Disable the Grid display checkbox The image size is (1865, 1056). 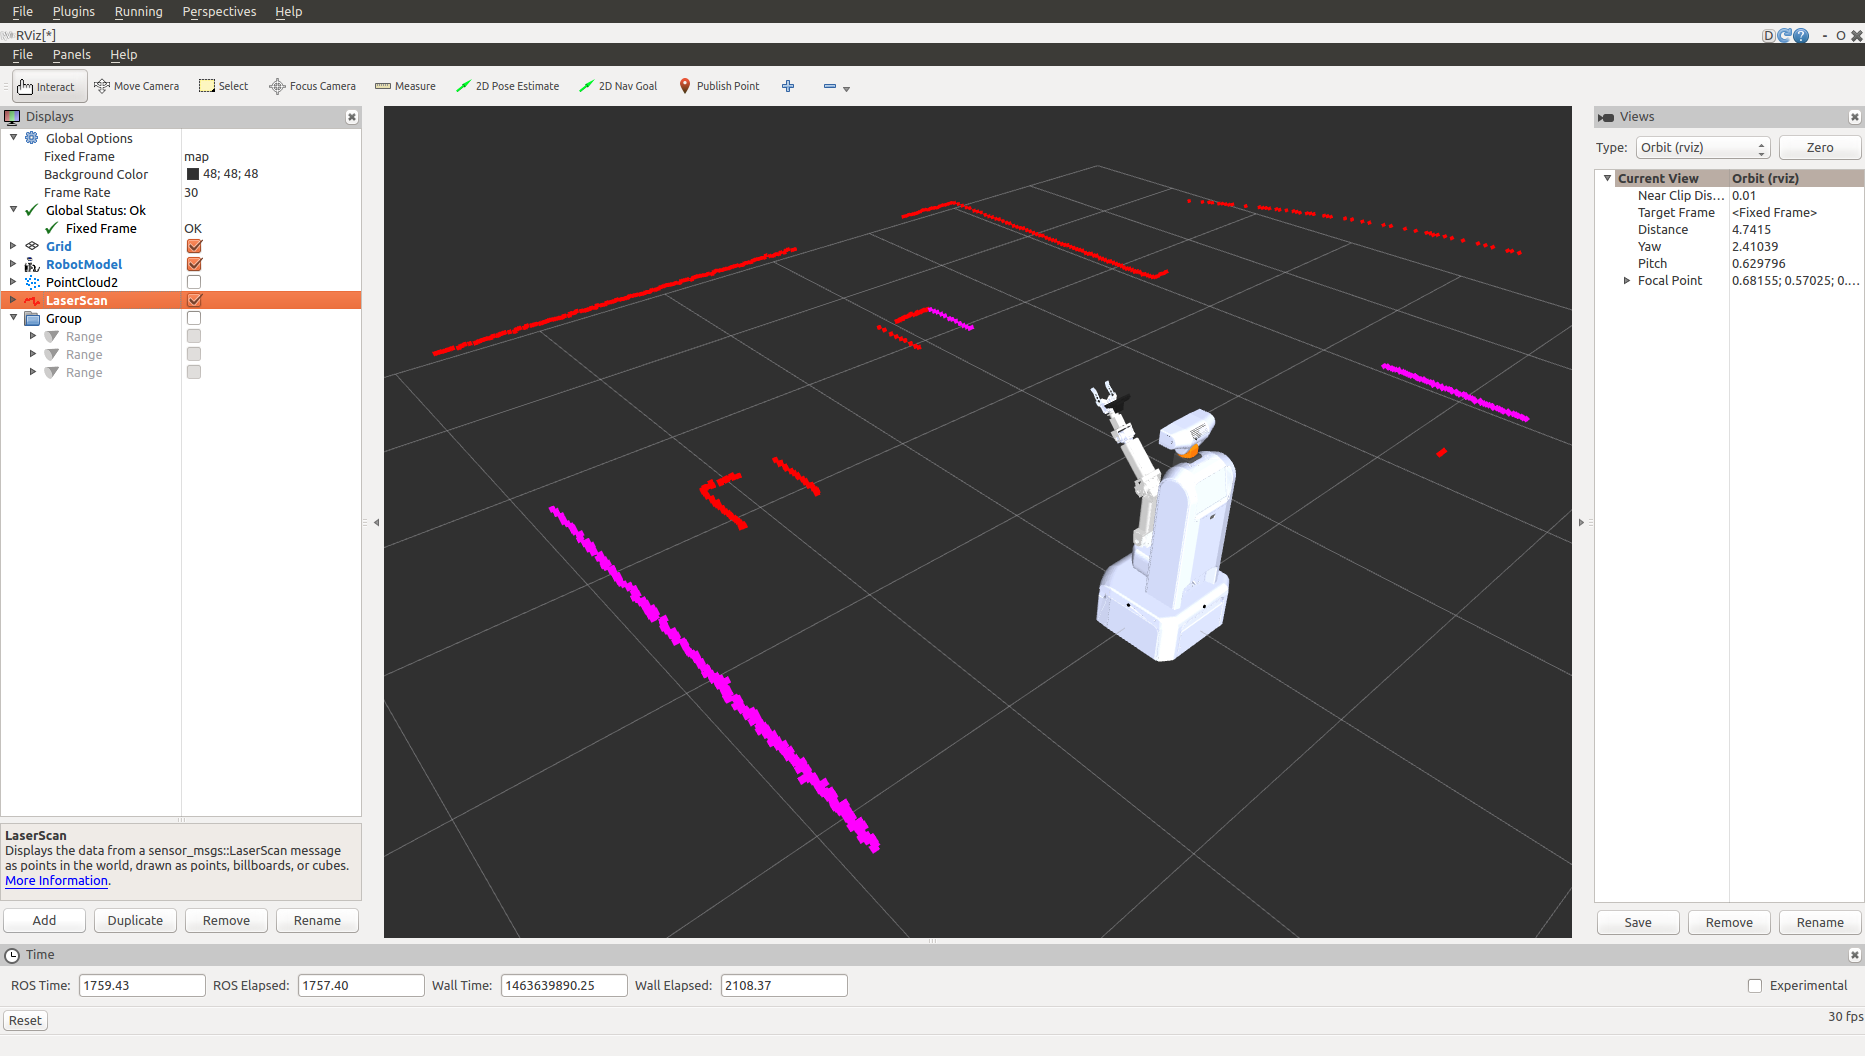tap(194, 247)
